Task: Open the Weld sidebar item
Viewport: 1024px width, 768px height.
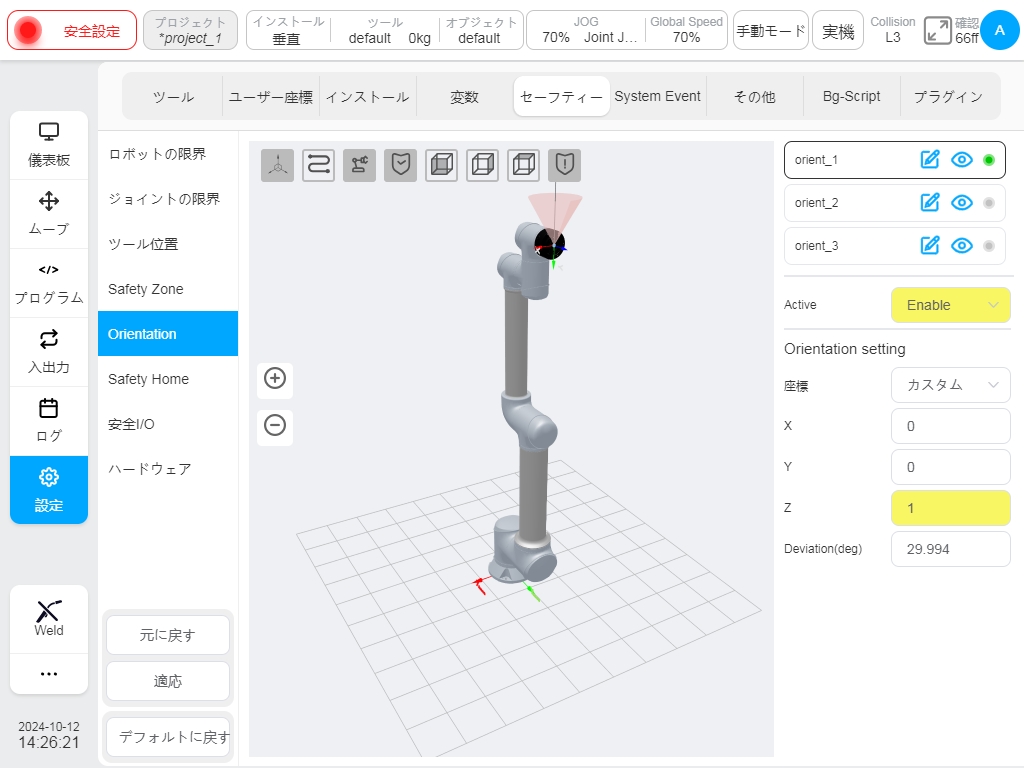Action: pos(49,619)
